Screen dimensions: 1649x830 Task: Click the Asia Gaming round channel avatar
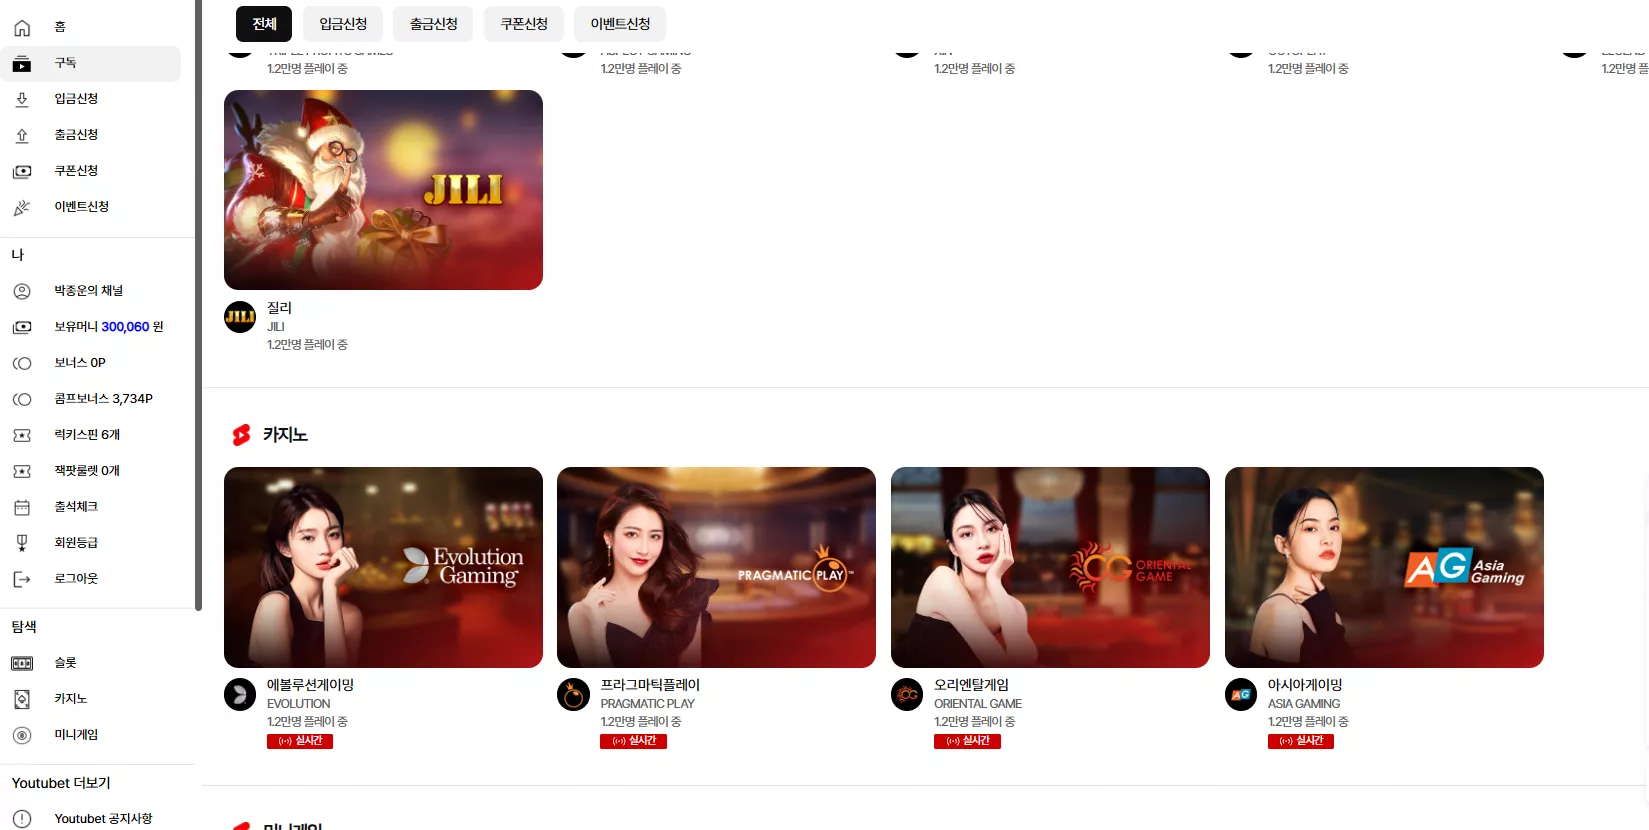1241,694
